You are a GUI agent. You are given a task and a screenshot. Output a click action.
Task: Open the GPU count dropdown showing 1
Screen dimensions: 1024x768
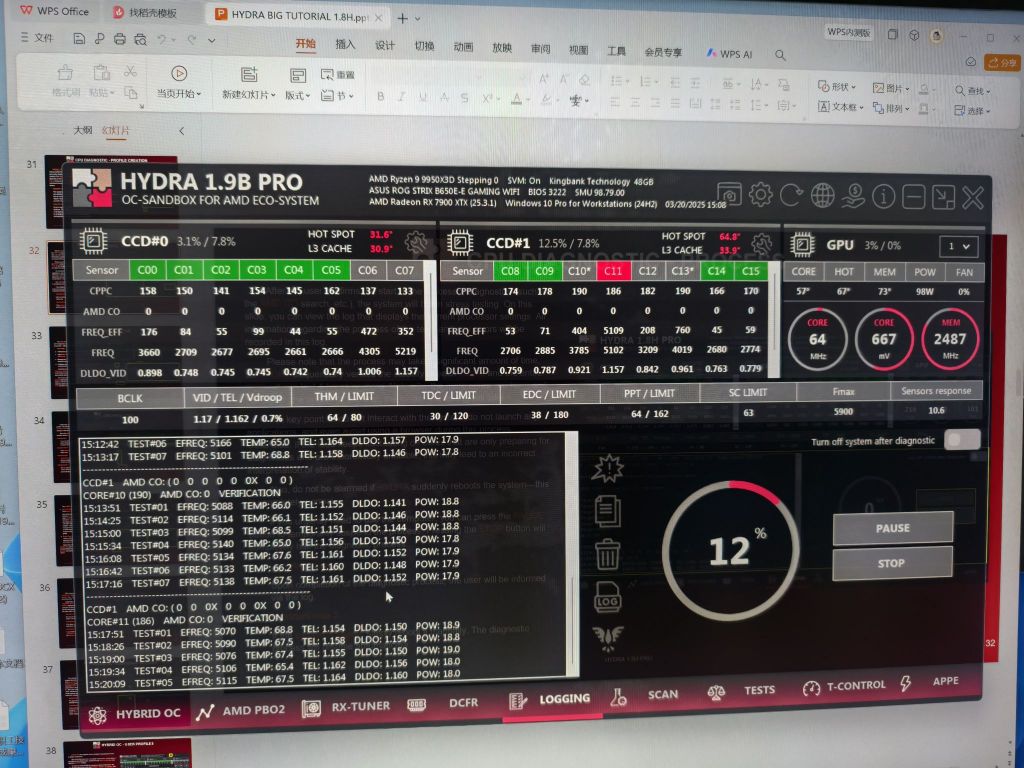(958, 246)
